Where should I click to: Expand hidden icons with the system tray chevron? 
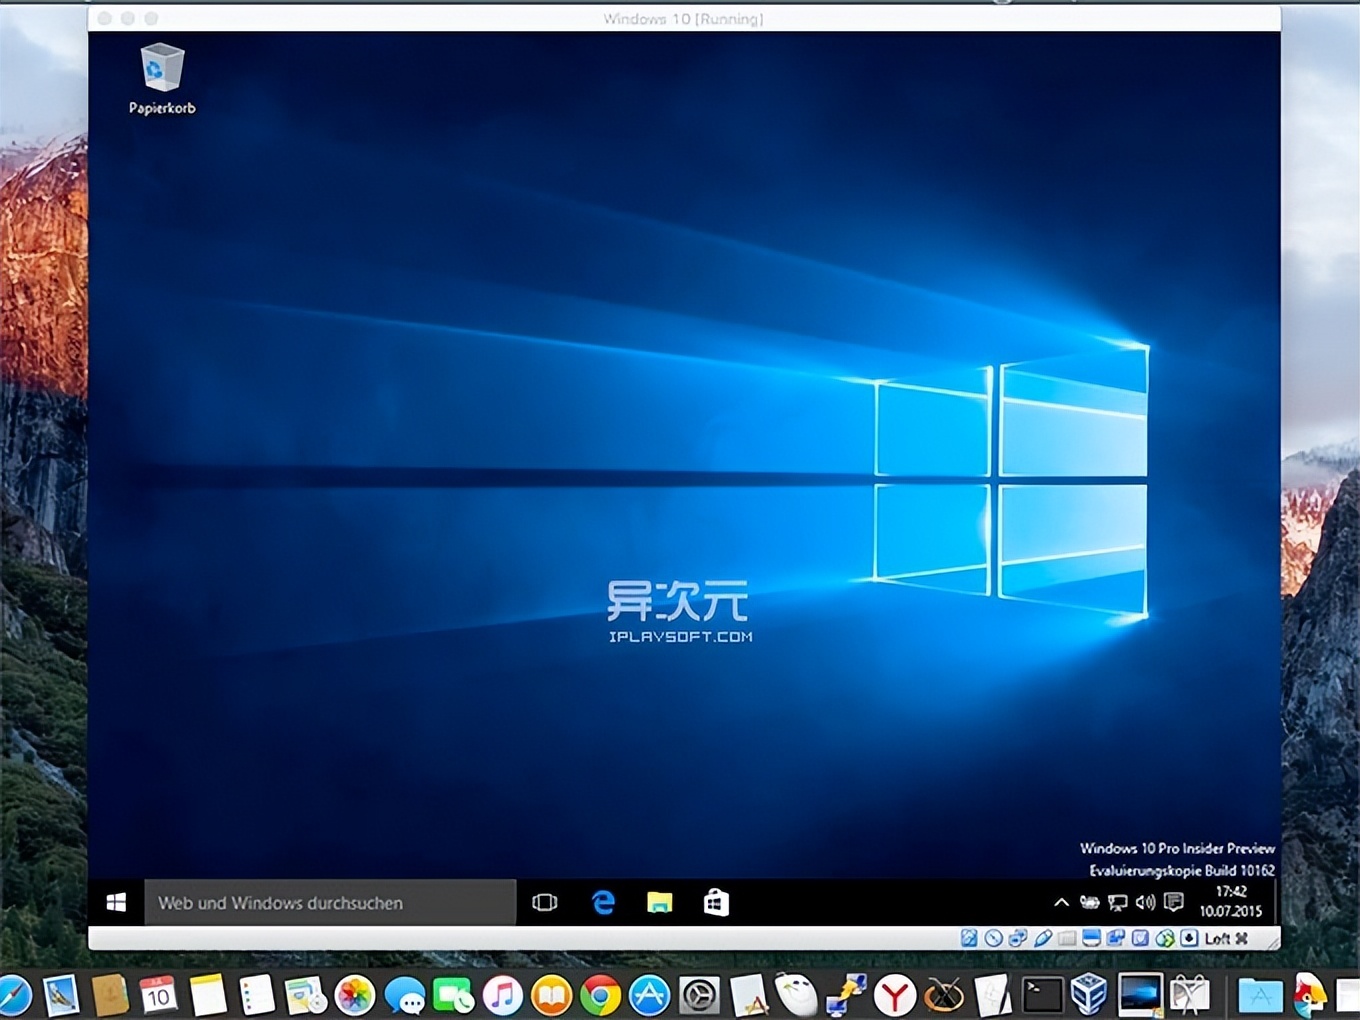click(1061, 902)
